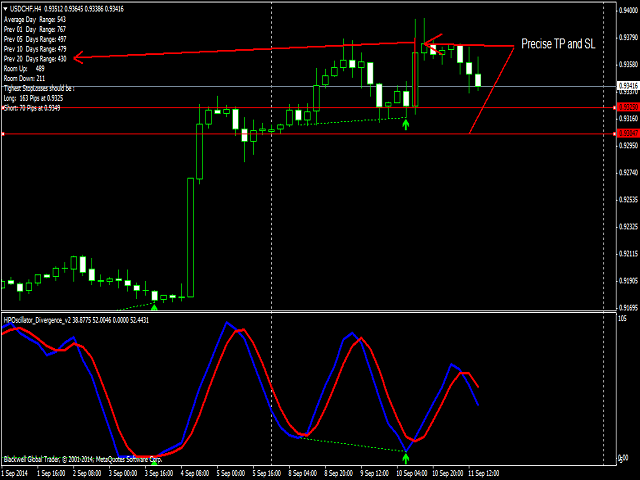Click the 0.93580 price scale label
The image size is (640, 480).
point(629,64)
